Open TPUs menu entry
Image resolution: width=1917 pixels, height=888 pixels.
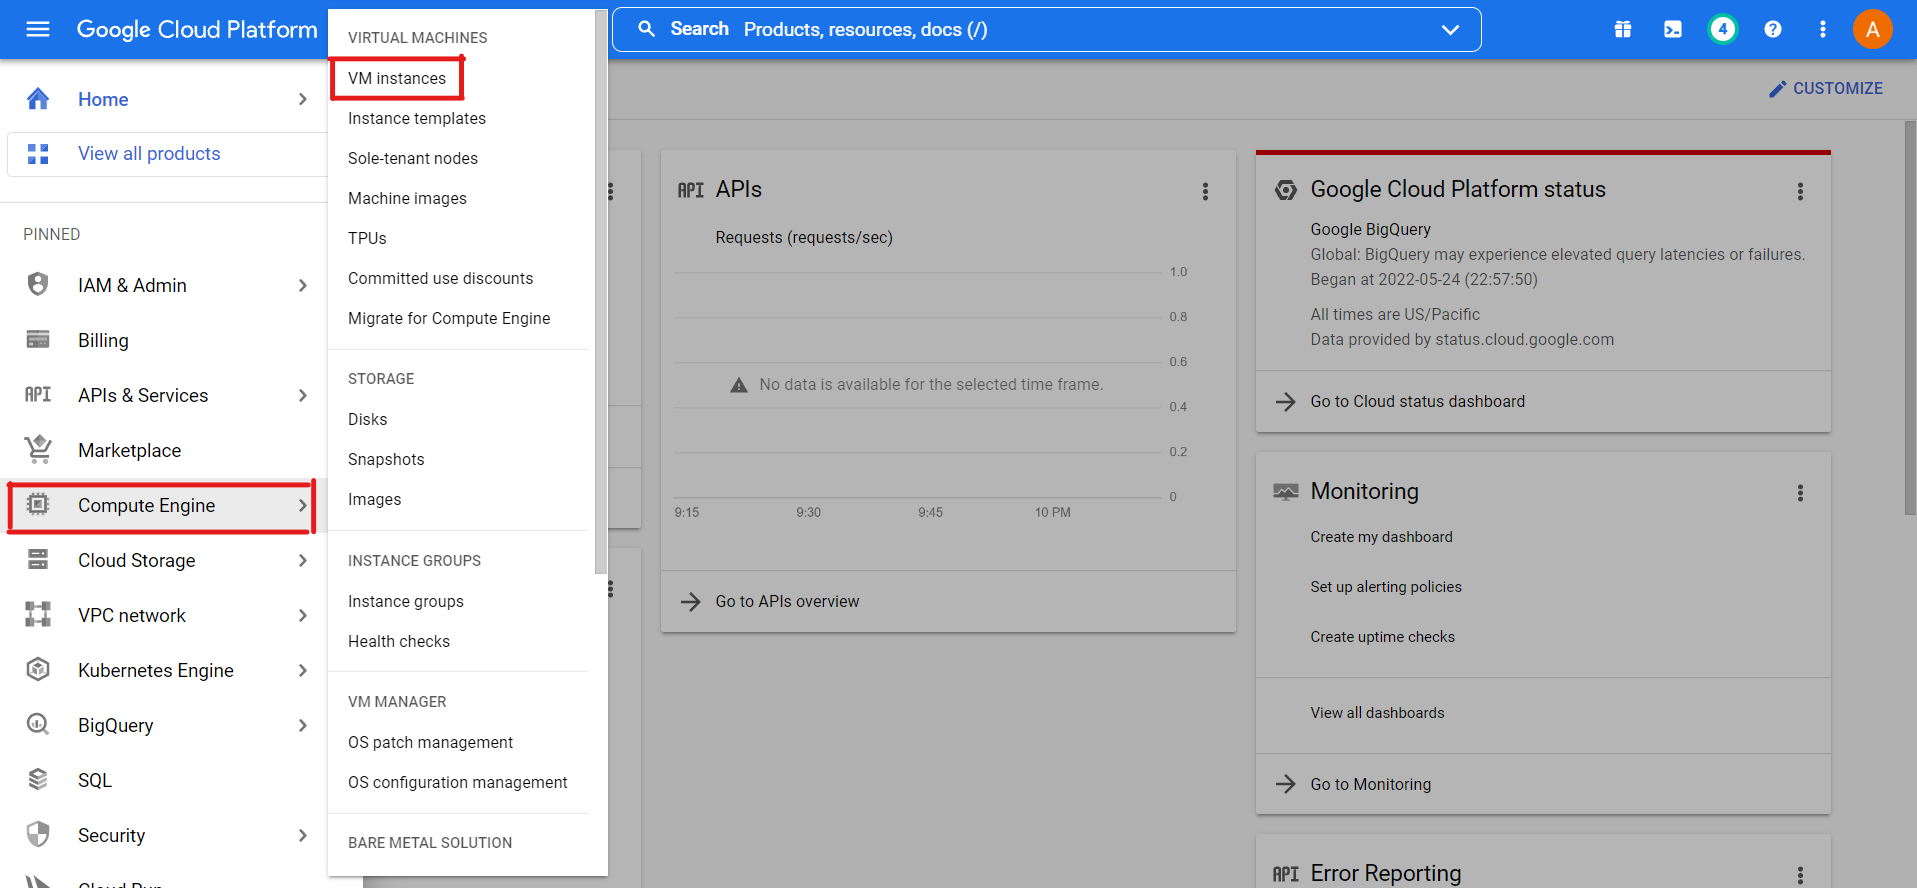tap(367, 238)
